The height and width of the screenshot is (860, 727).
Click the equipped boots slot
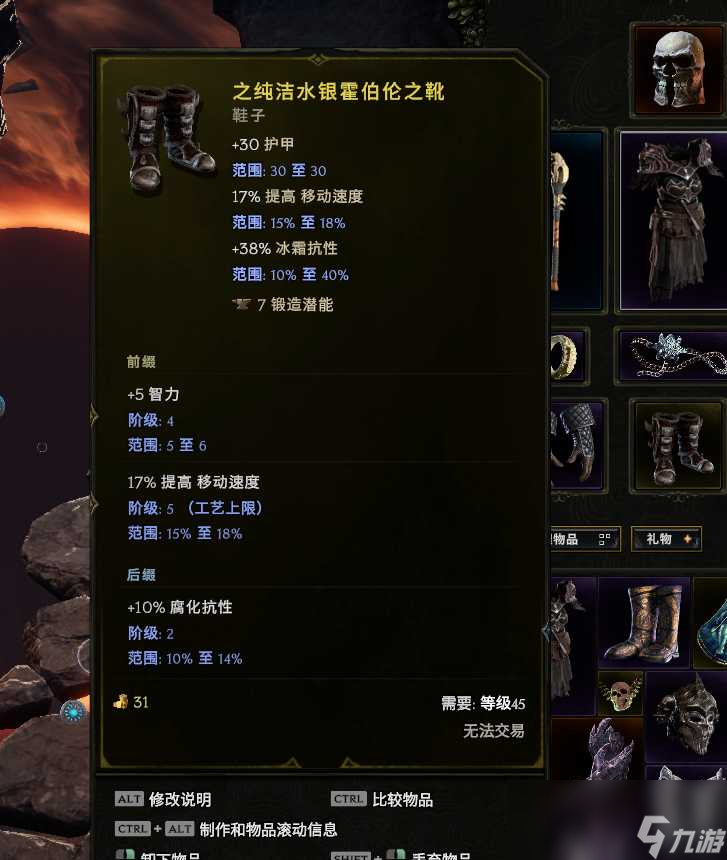pos(677,446)
